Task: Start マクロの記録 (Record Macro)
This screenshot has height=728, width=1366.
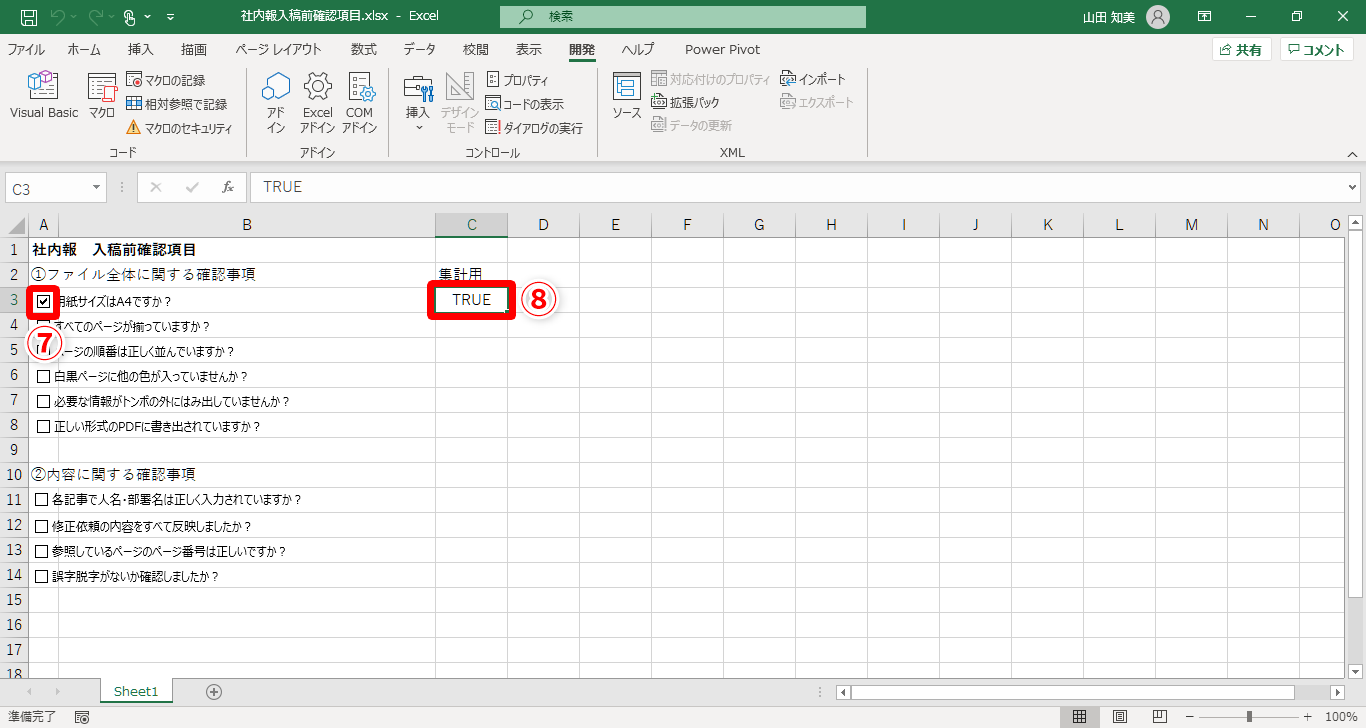Action: (166, 80)
